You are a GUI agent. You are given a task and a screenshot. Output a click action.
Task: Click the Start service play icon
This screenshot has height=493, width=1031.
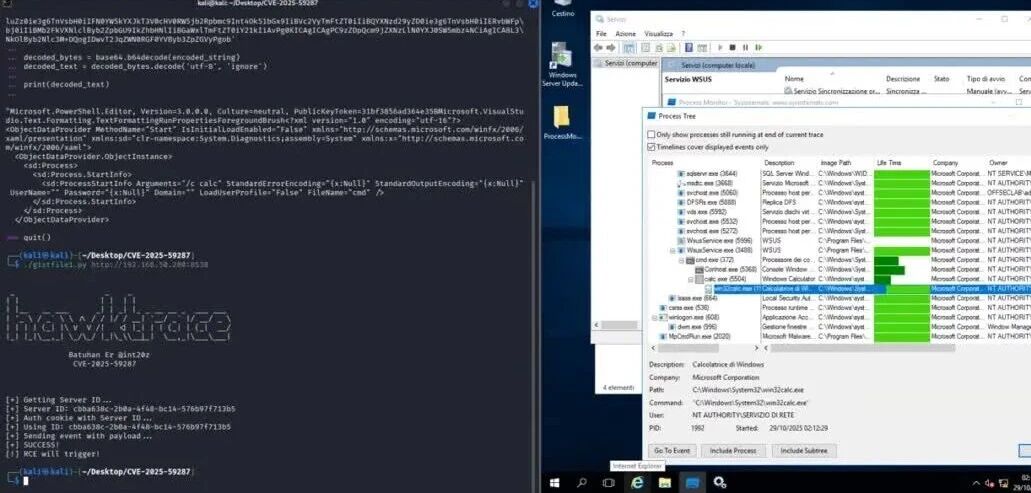point(720,47)
